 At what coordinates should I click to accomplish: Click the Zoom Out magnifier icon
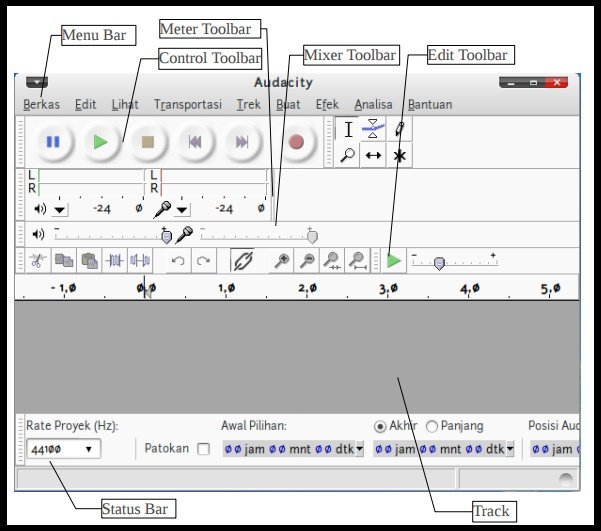coord(307,261)
